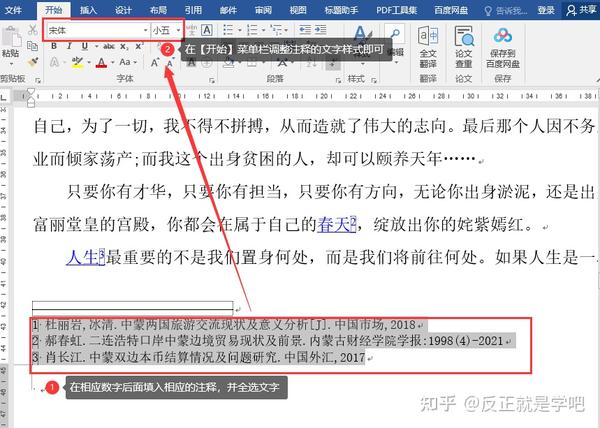Click the Sign in (登录) button
The width and height of the screenshot is (600, 428).
[x=546, y=10]
